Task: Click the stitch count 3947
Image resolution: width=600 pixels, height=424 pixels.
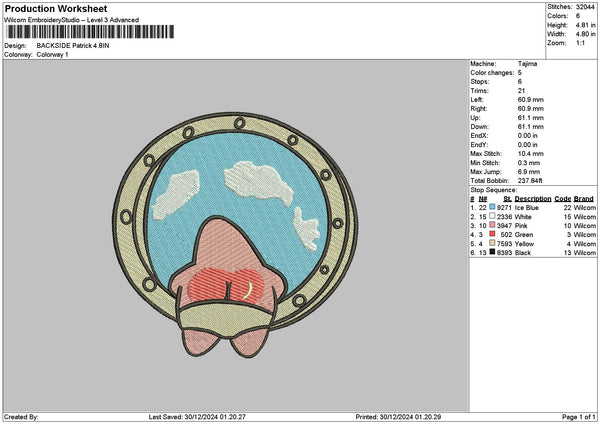Action: 504,225
